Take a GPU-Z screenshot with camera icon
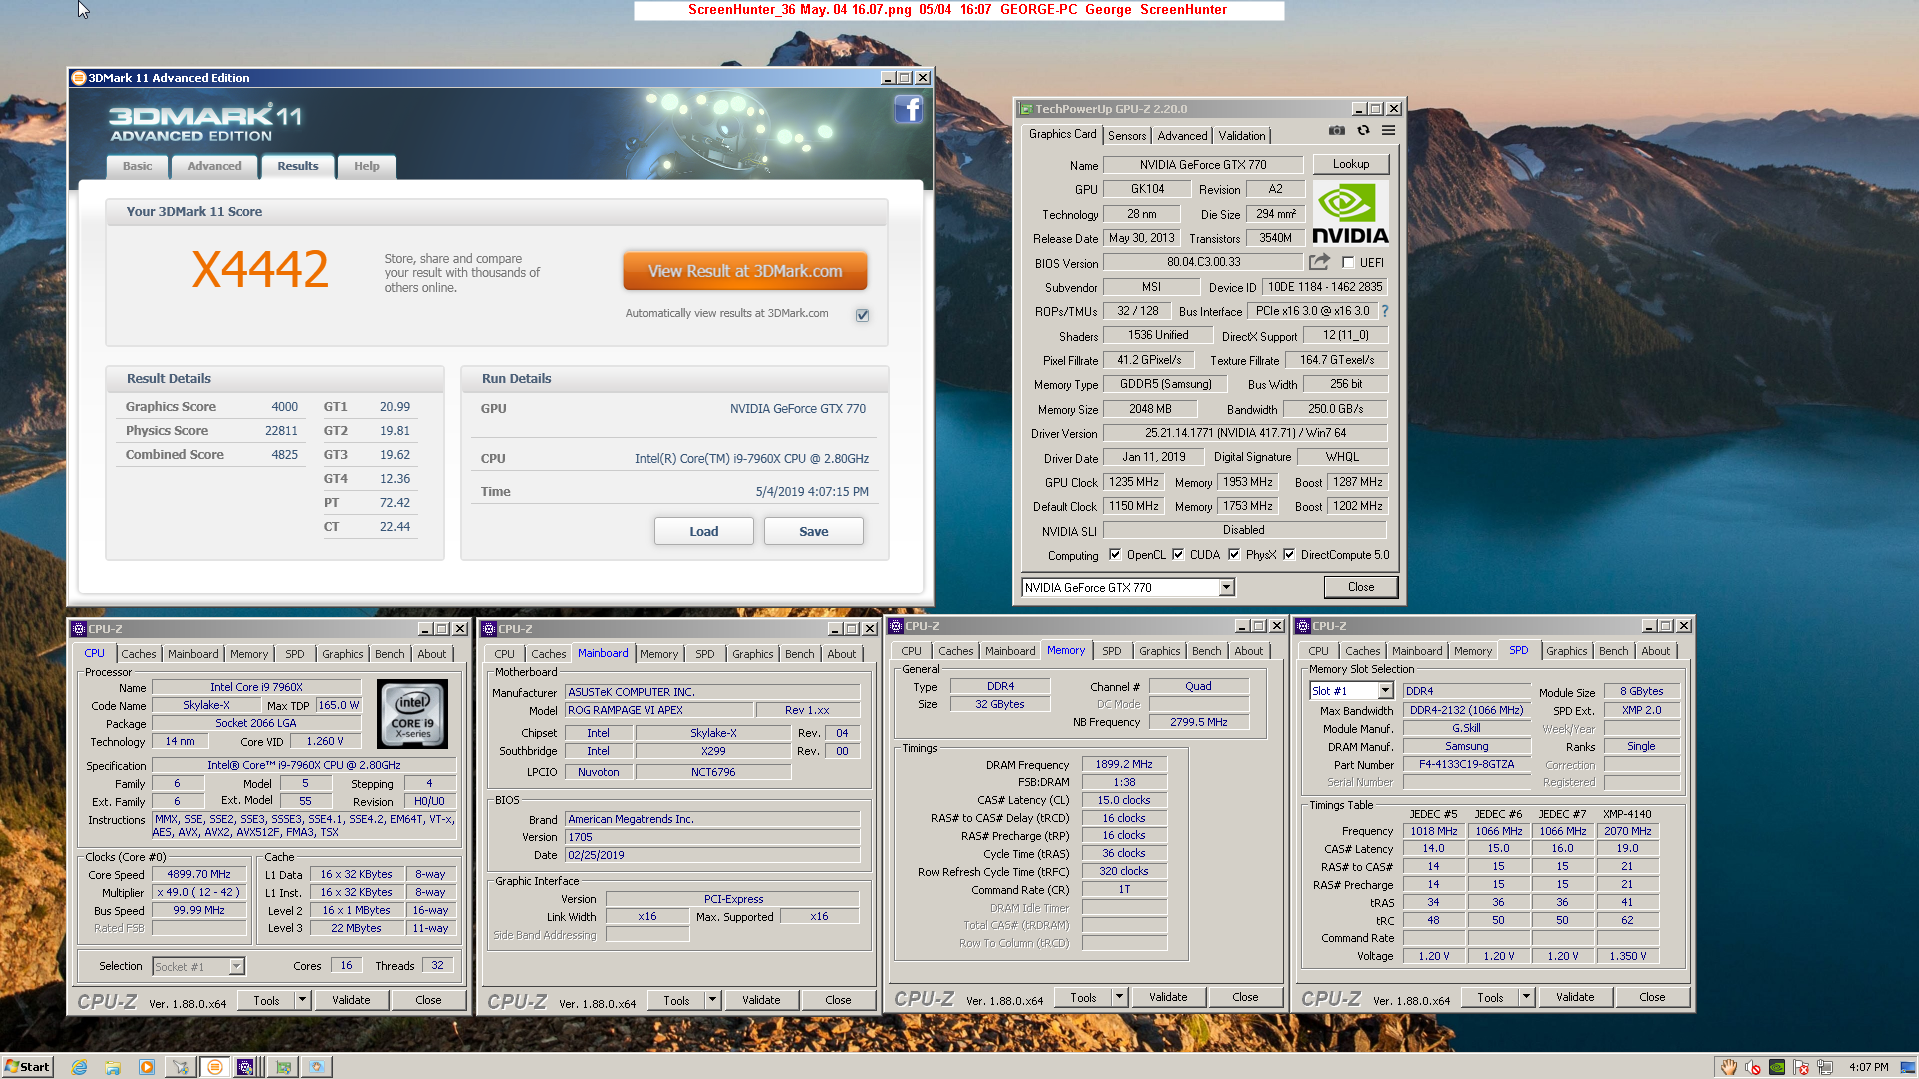 coord(1336,131)
